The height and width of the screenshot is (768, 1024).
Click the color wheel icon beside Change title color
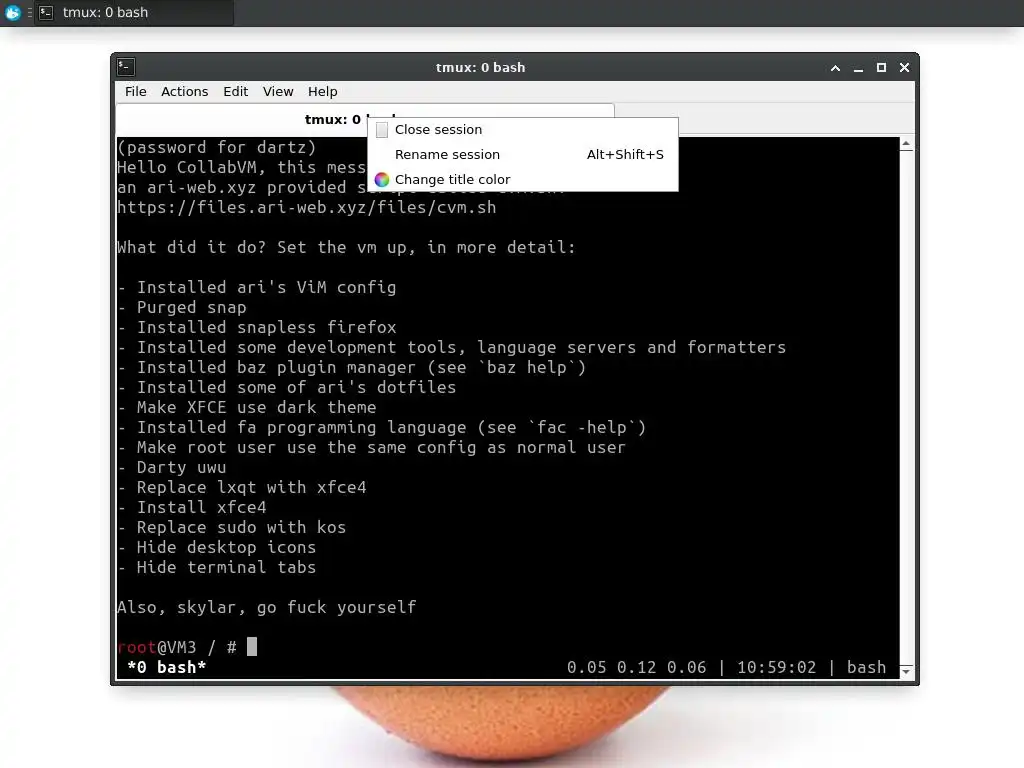[x=382, y=180]
